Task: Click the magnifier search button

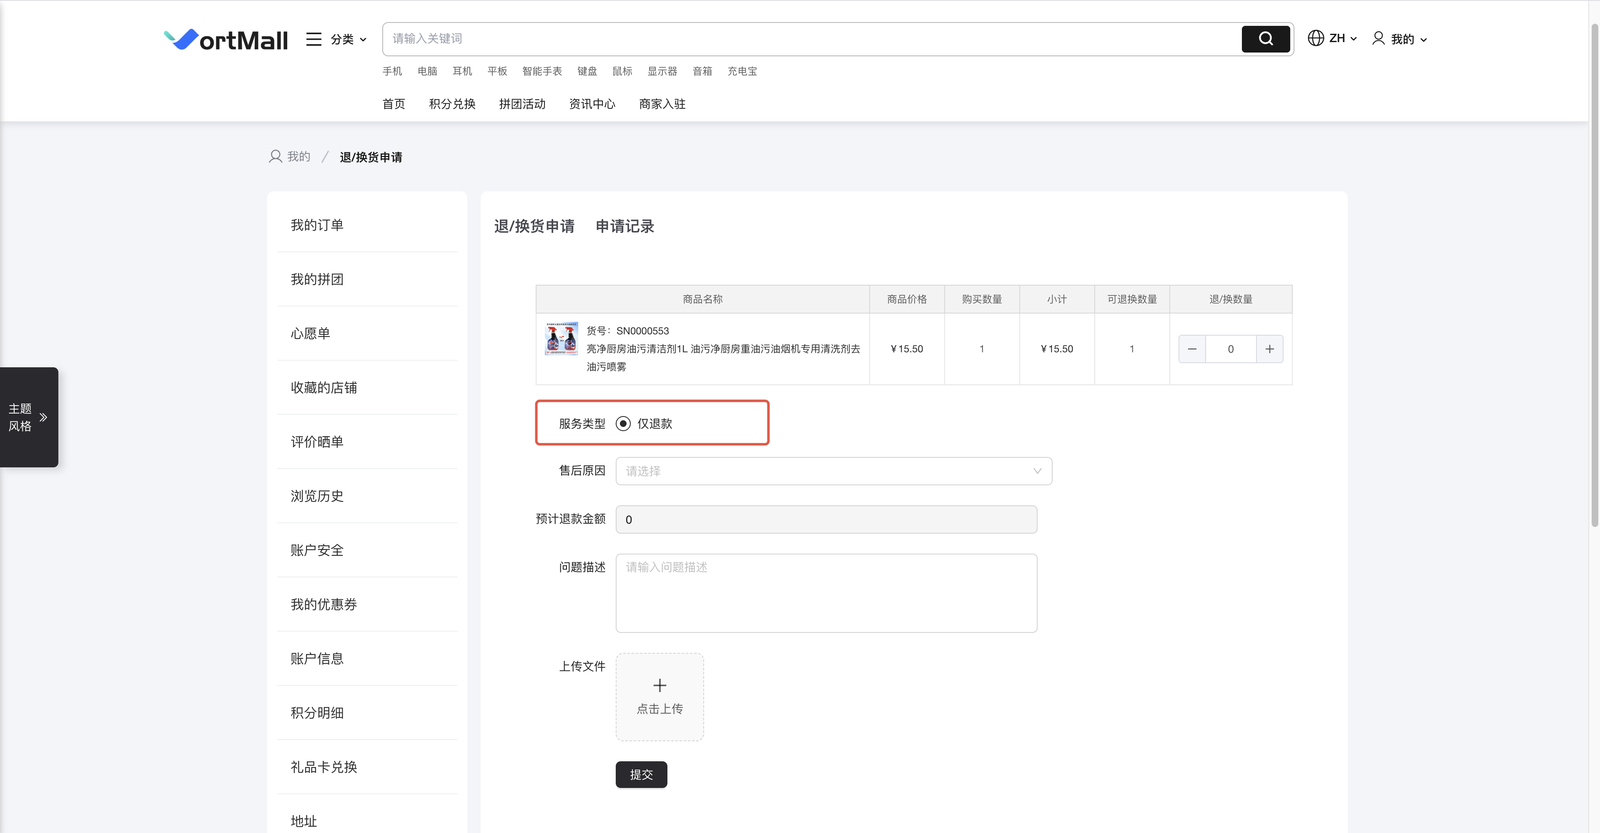Action: (x=1265, y=39)
